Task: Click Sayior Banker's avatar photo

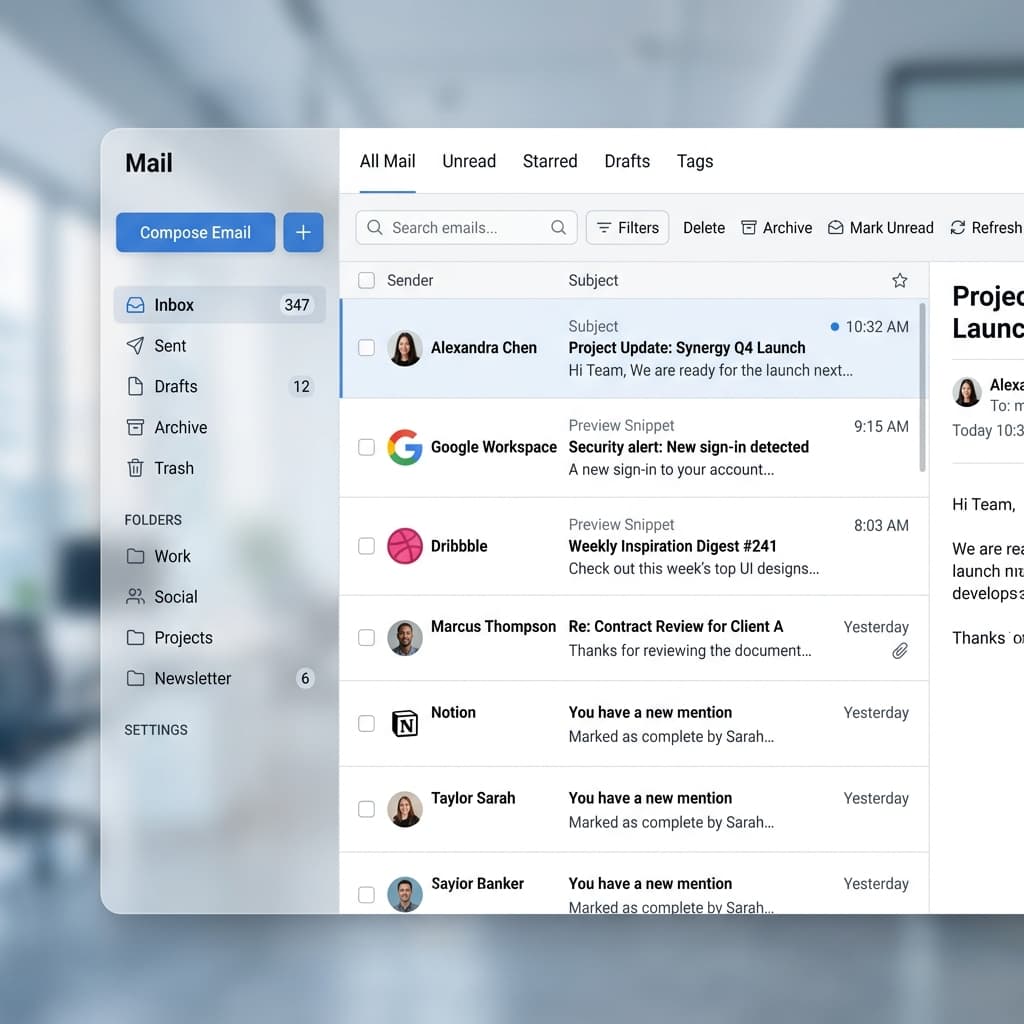Action: click(x=405, y=894)
